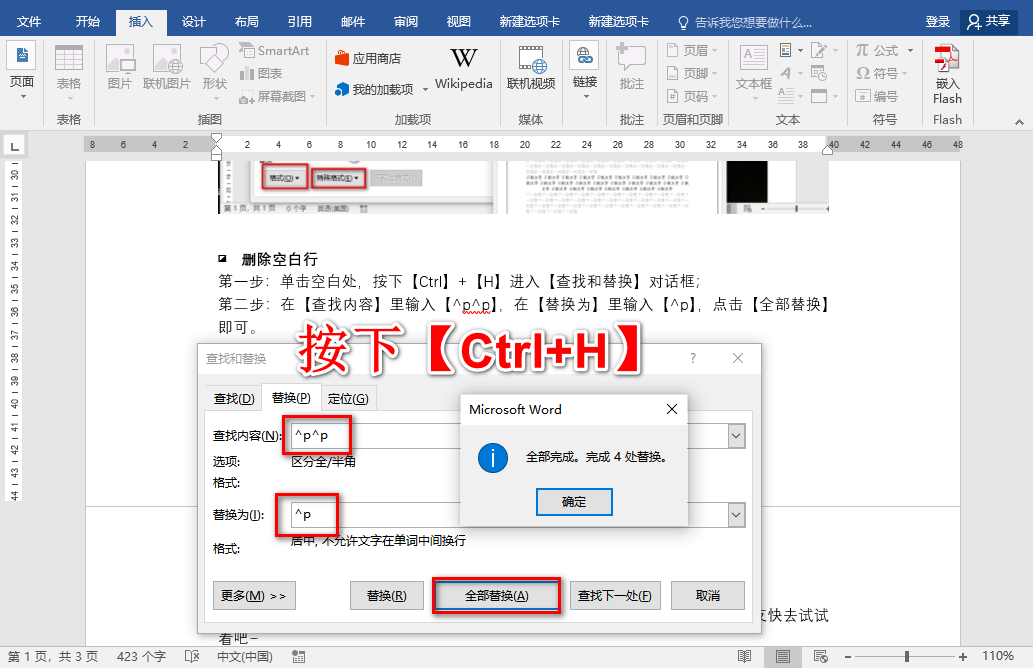The image size is (1033, 668).
Task: Switch to Read Mode view icon
Action: (744, 656)
